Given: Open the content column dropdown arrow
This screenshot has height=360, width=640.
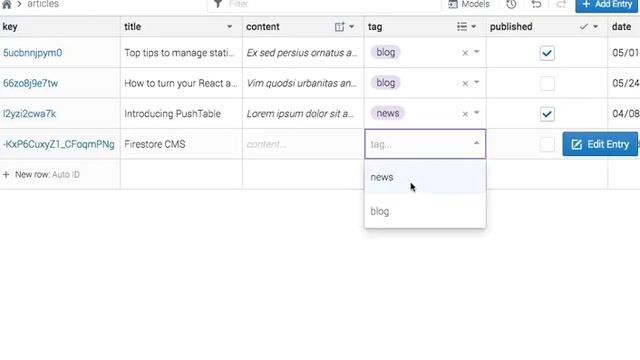Looking at the screenshot, I should (x=351, y=27).
